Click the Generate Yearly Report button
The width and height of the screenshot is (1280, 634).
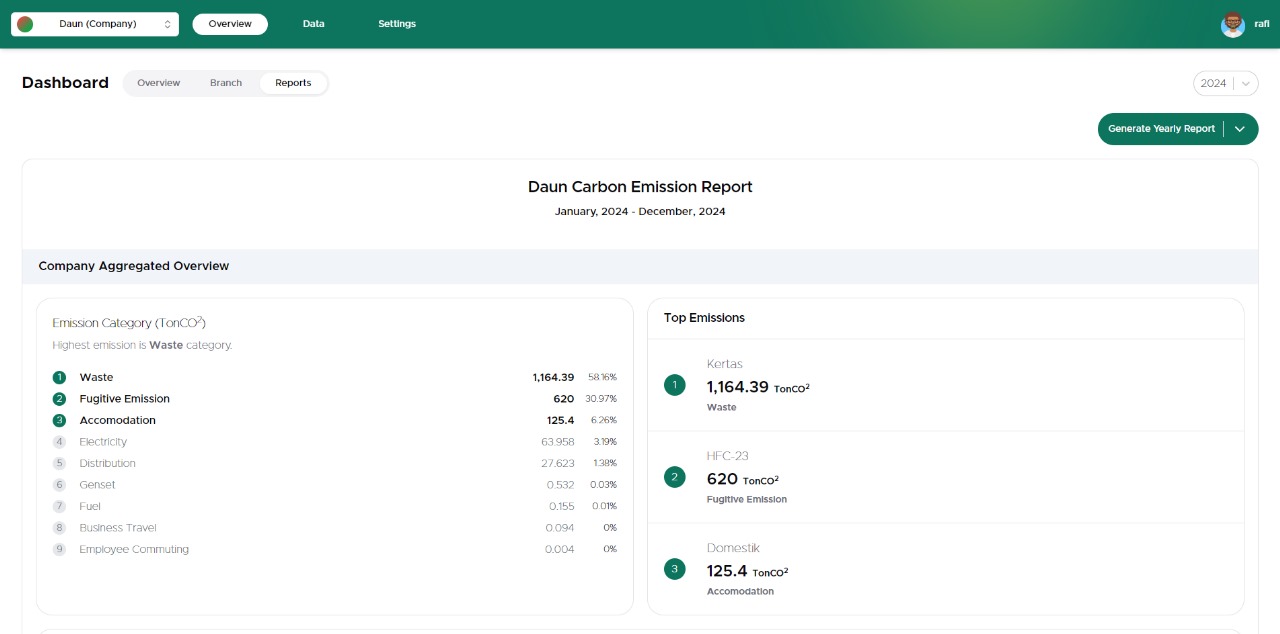coord(1161,129)
